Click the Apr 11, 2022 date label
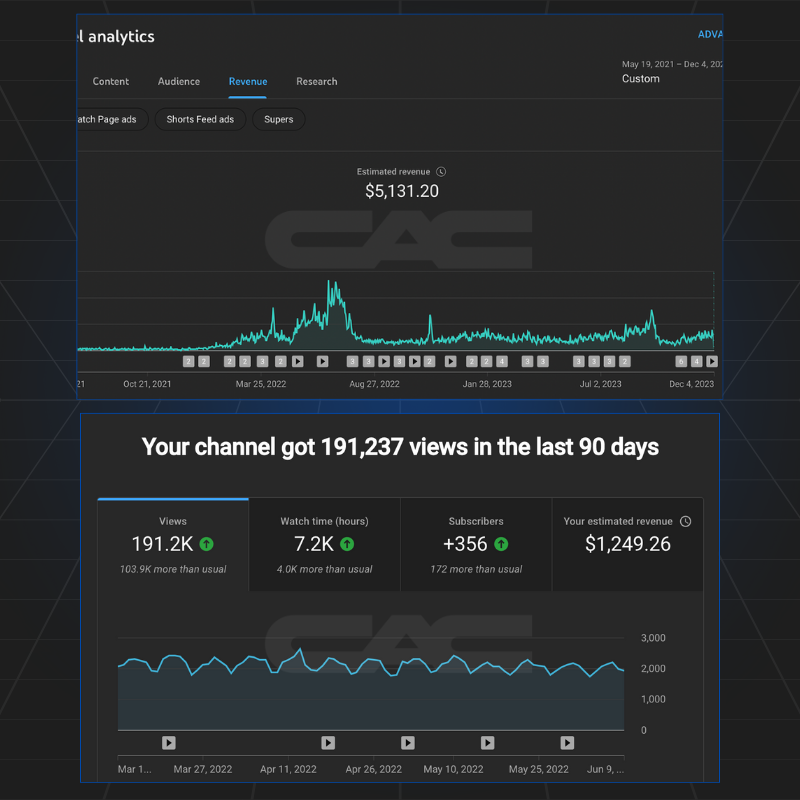 288,769
